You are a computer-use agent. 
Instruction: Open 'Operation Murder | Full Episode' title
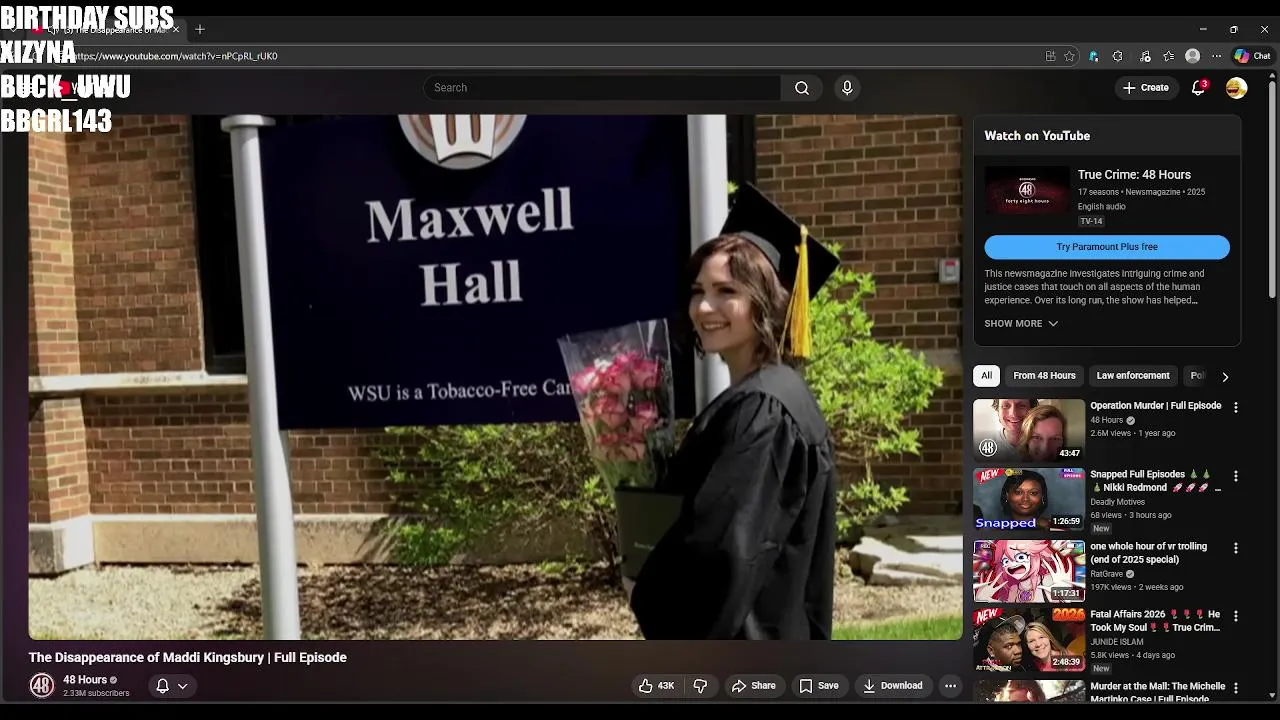point(1156,406)
